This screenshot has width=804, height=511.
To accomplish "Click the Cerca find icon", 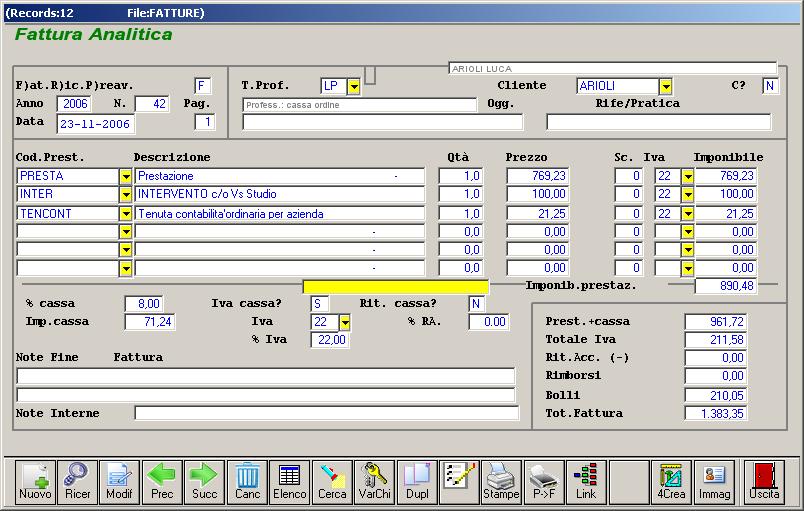I will tap(332, 482).
